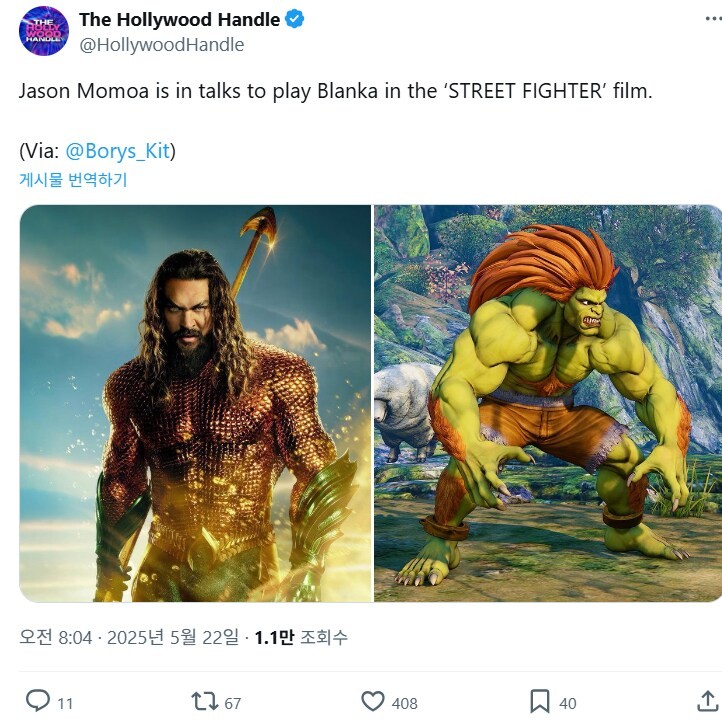Open the Aquaman photo on the left
The height and width of the screenshot is (725, 722).
point(196,403)
